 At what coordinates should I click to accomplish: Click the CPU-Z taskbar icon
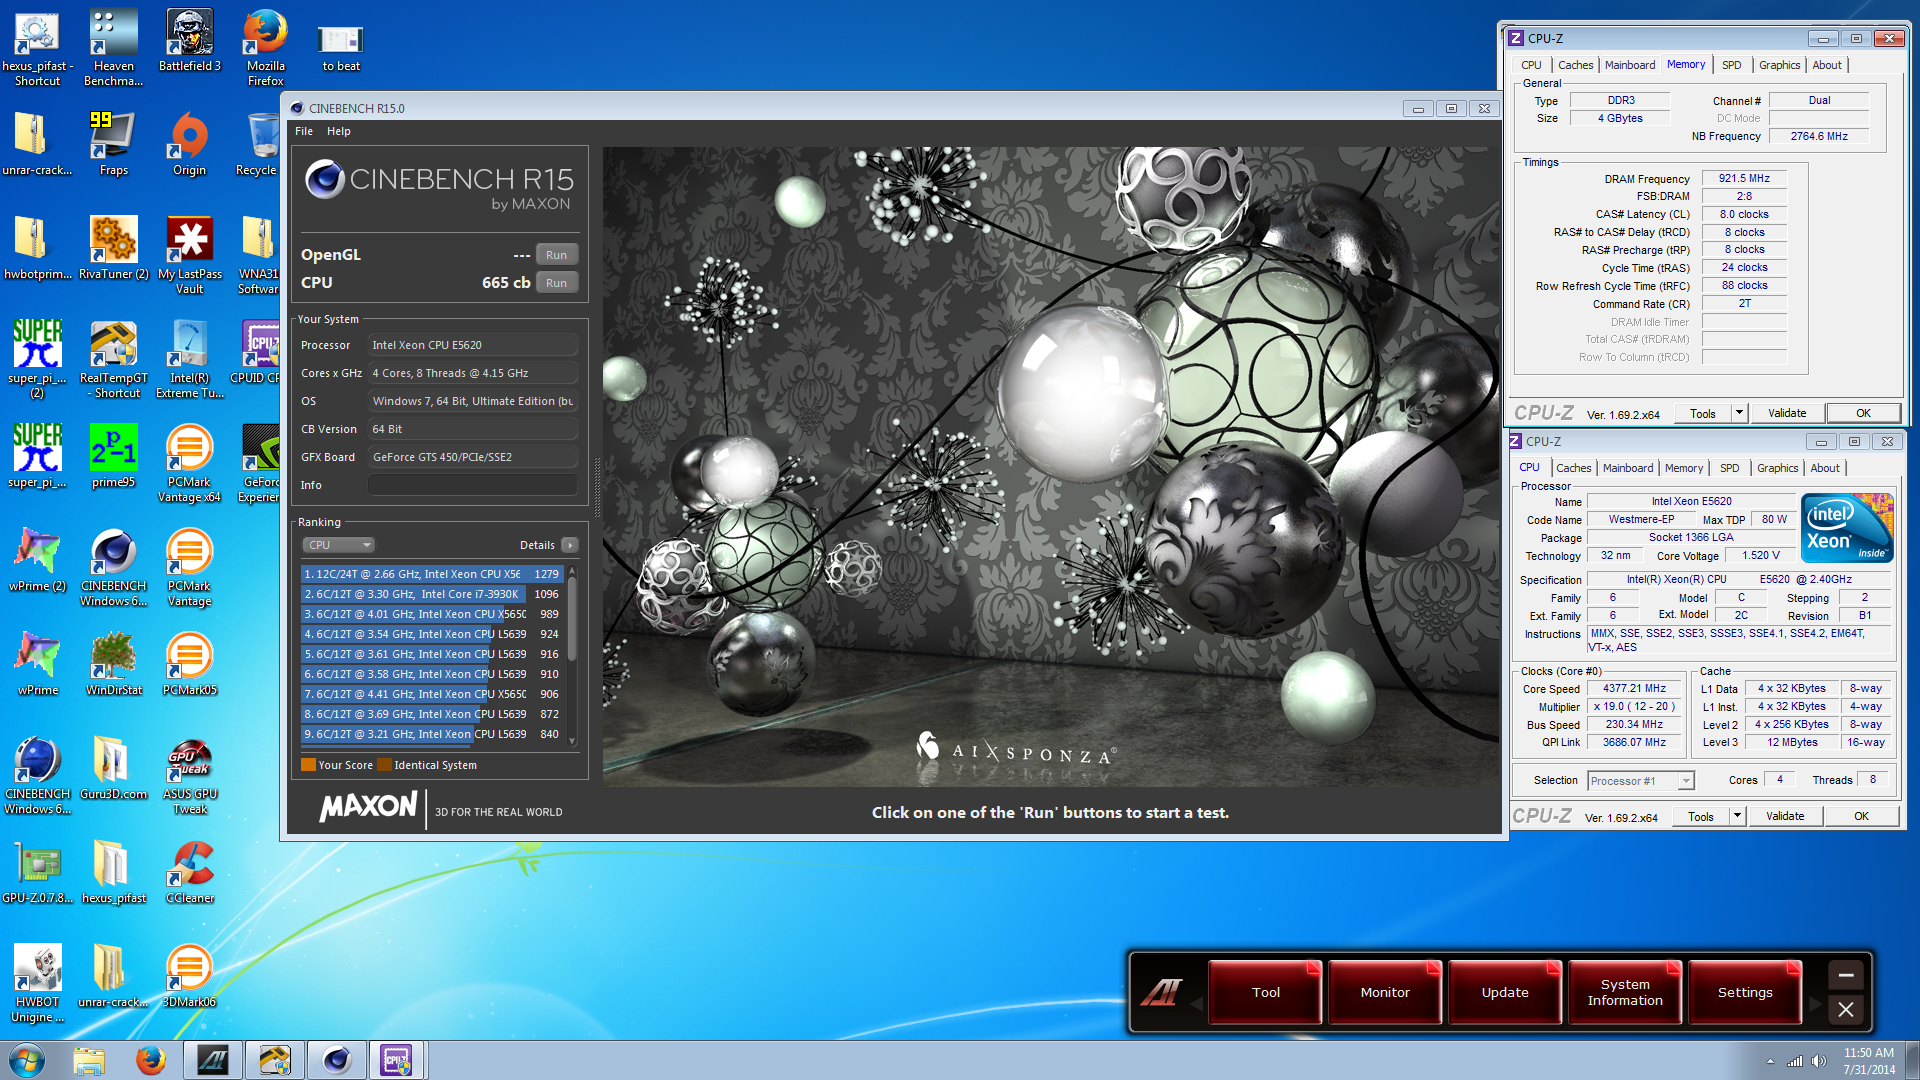tap(397, 1060)
